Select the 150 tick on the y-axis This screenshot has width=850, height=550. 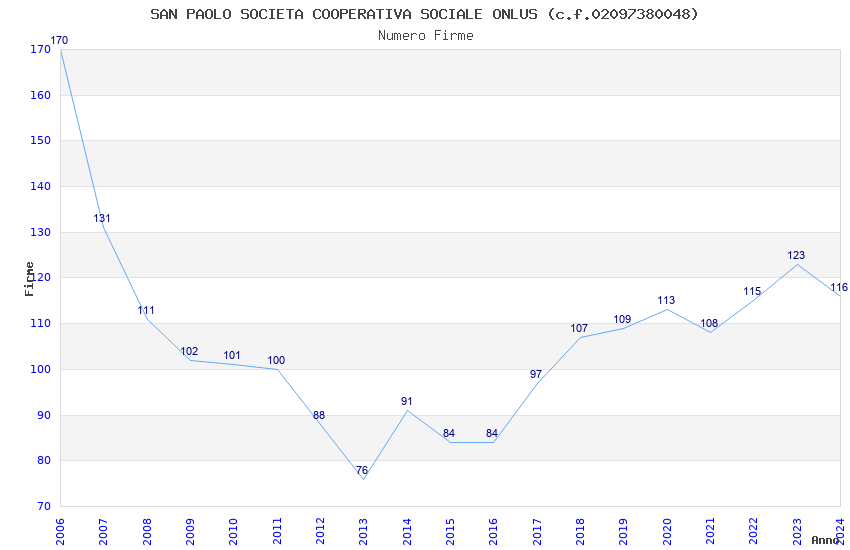point(41,140)
